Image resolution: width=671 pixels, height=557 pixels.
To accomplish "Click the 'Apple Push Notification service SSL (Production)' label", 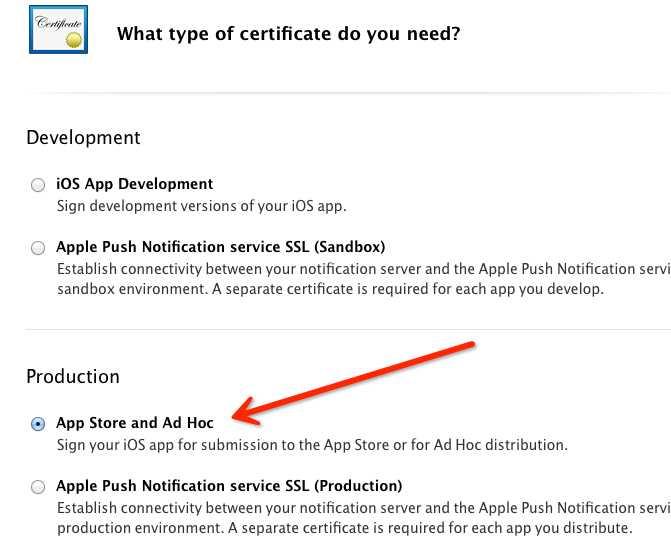I will pyautogui.click(x=229, y=486).
